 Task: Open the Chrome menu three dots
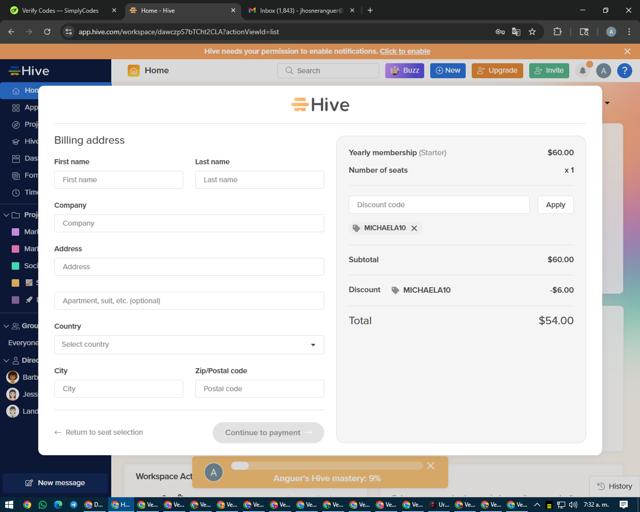point(629,32)
